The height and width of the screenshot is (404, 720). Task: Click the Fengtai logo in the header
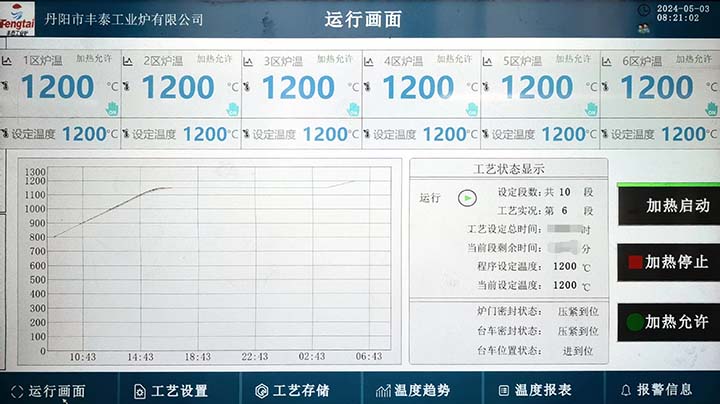pos(17,17)
